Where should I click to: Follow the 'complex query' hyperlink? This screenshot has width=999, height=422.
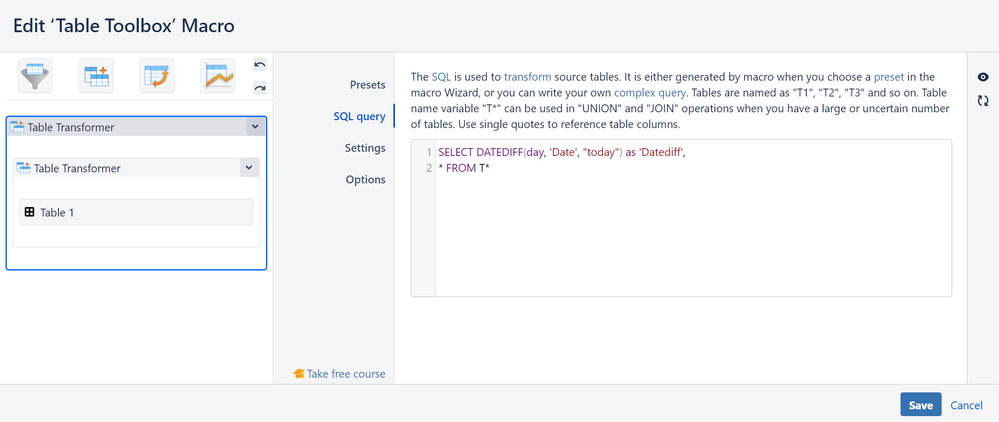tap(657, 93)
